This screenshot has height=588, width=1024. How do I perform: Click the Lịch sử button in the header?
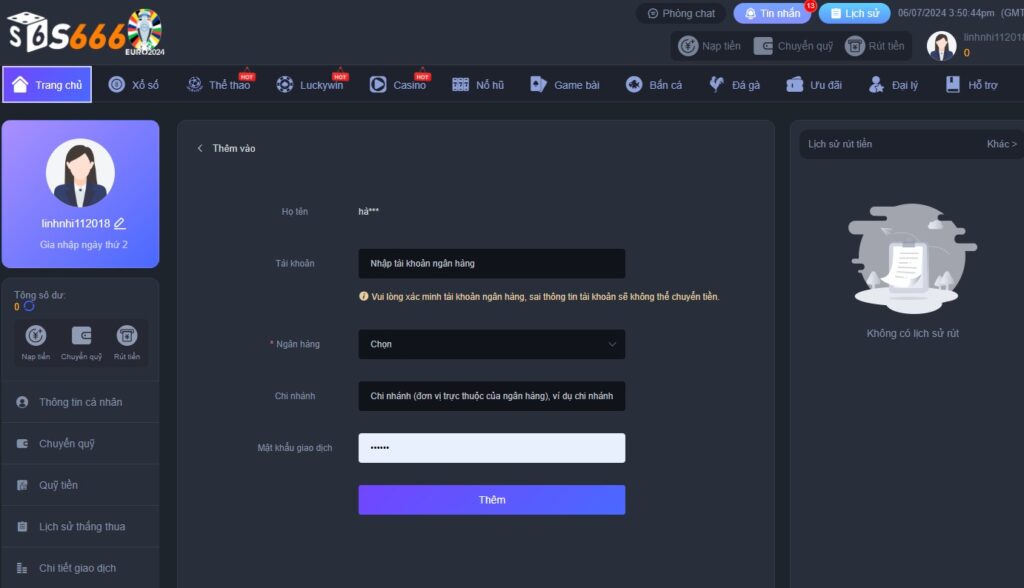coord(853,14)
